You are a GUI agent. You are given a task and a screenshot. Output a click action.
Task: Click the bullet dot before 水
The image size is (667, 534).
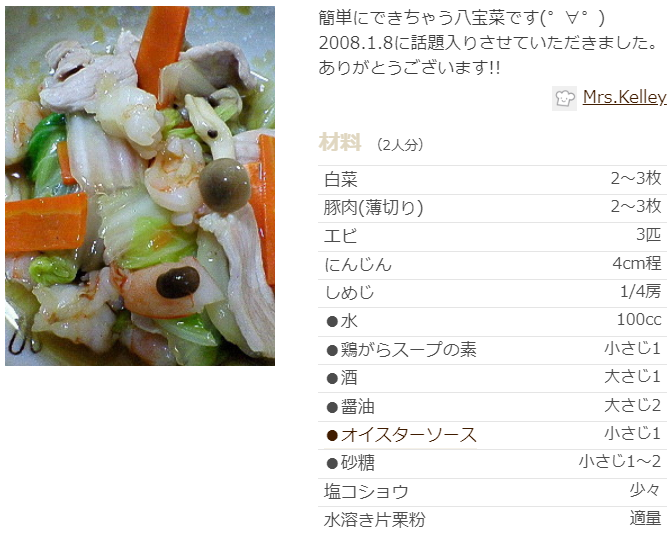(332, 322)
